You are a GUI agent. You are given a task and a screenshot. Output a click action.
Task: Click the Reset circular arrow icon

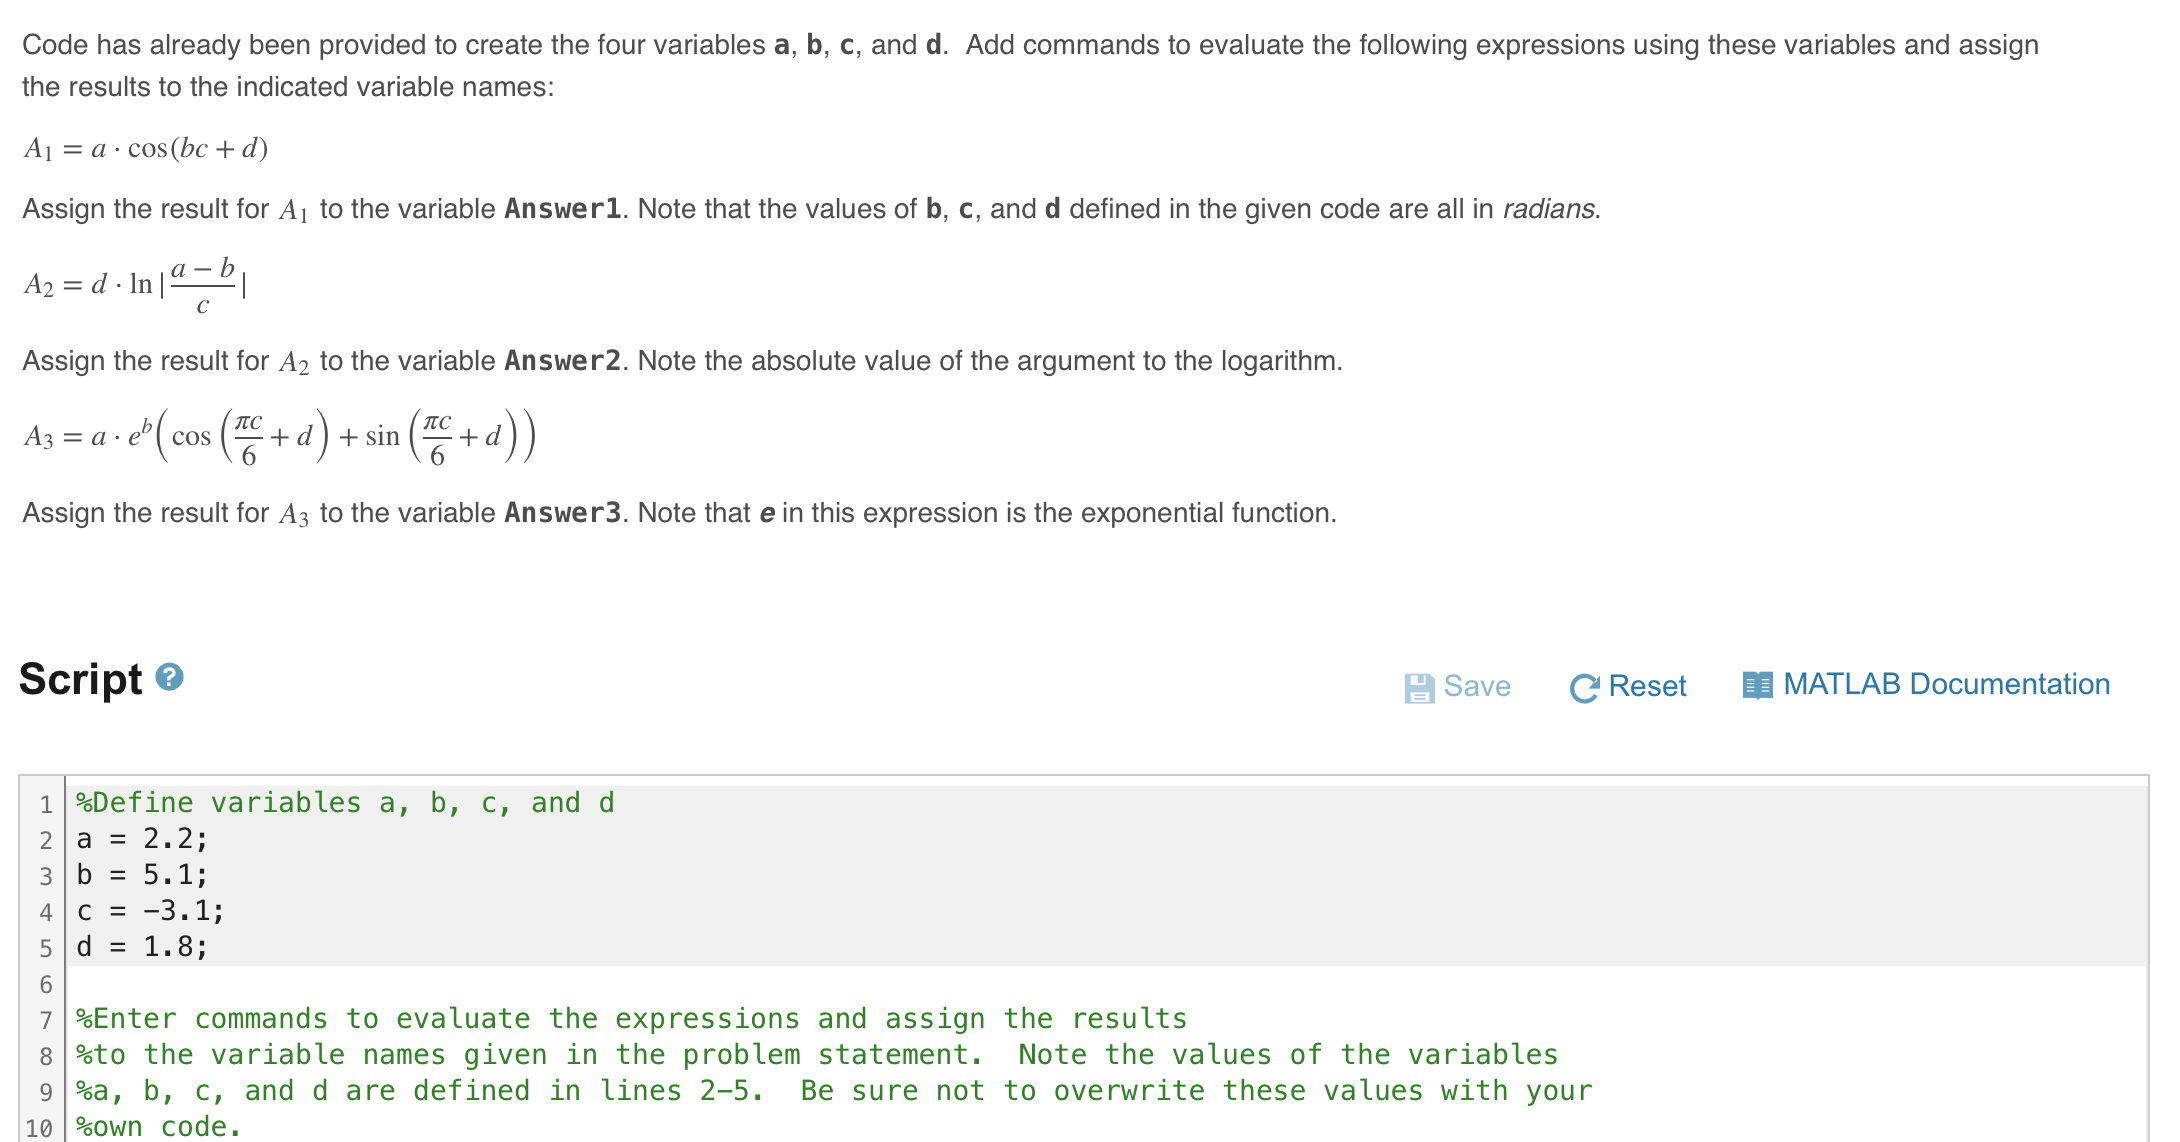point(1585,686)
